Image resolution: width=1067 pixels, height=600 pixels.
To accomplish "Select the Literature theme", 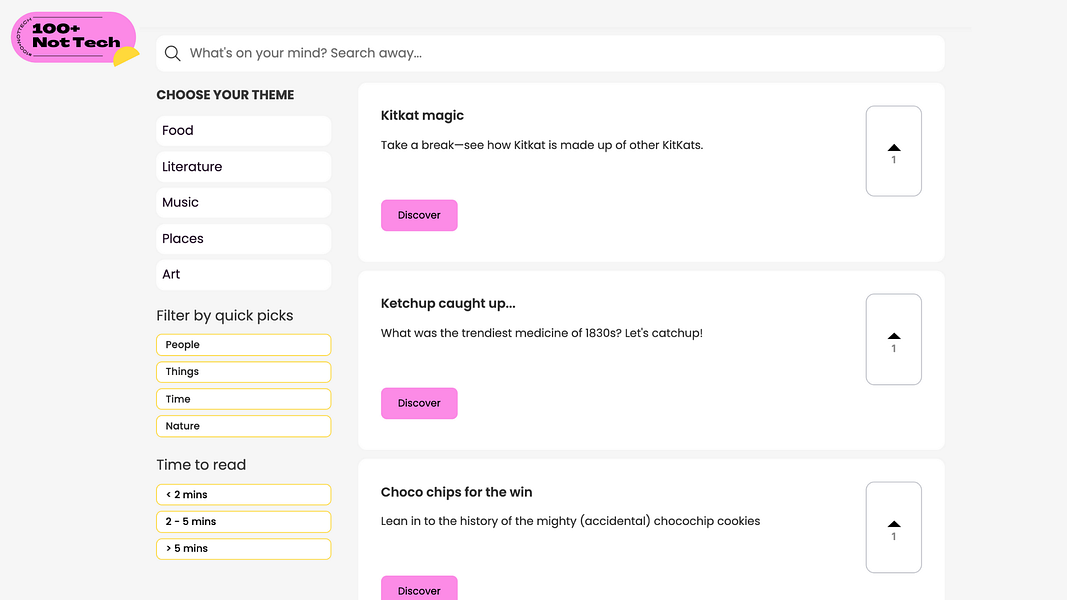I will pos(243,167).
